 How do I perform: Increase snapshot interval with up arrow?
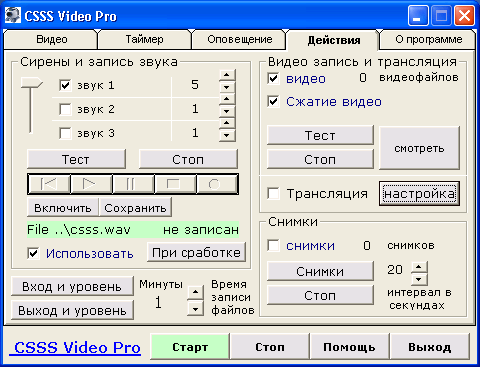pyautogui.click(x=419, y=267)
